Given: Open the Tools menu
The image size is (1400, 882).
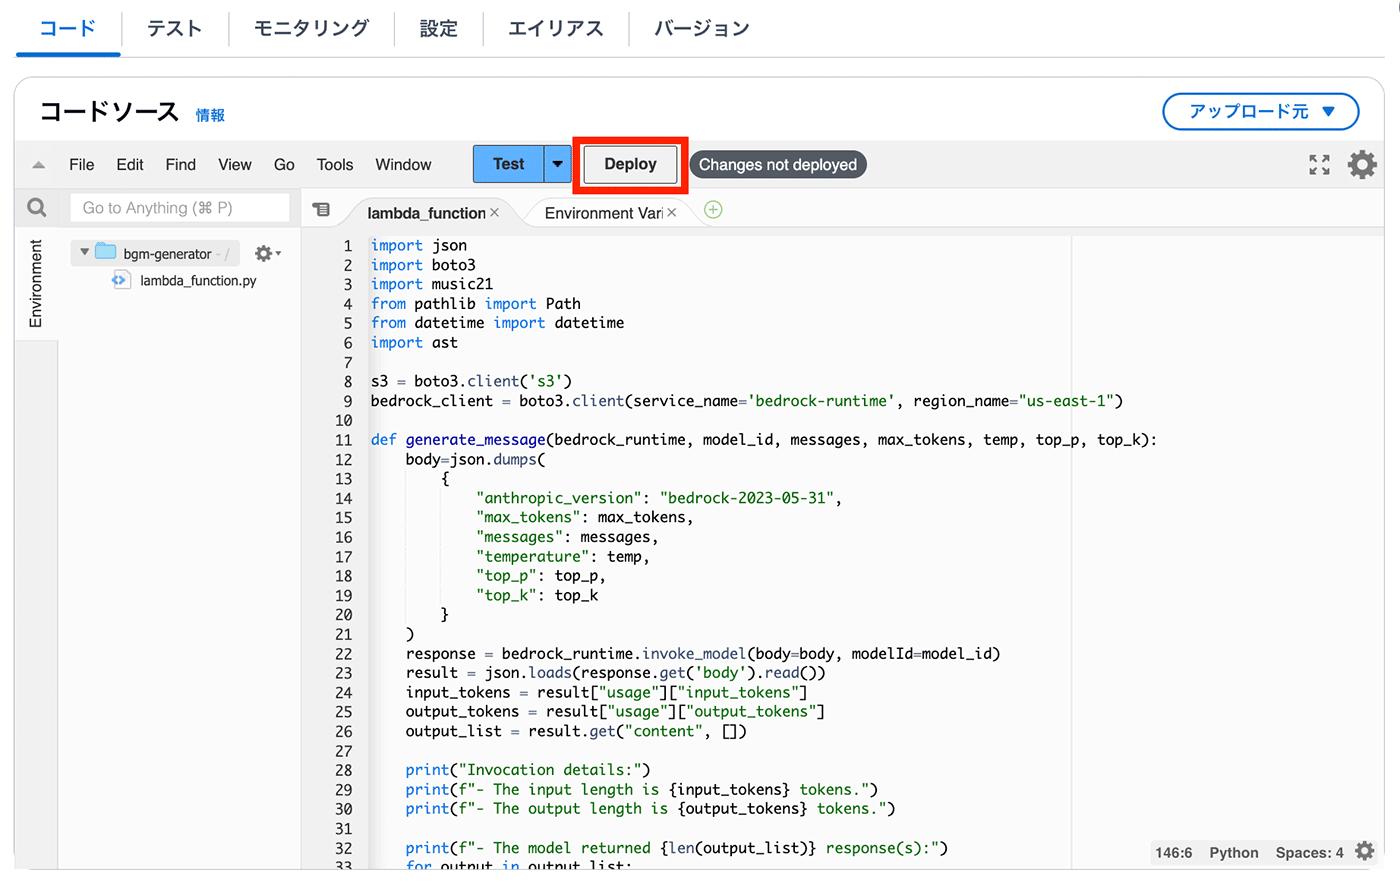Looking at the screenshot, I should tap(335, 165).
